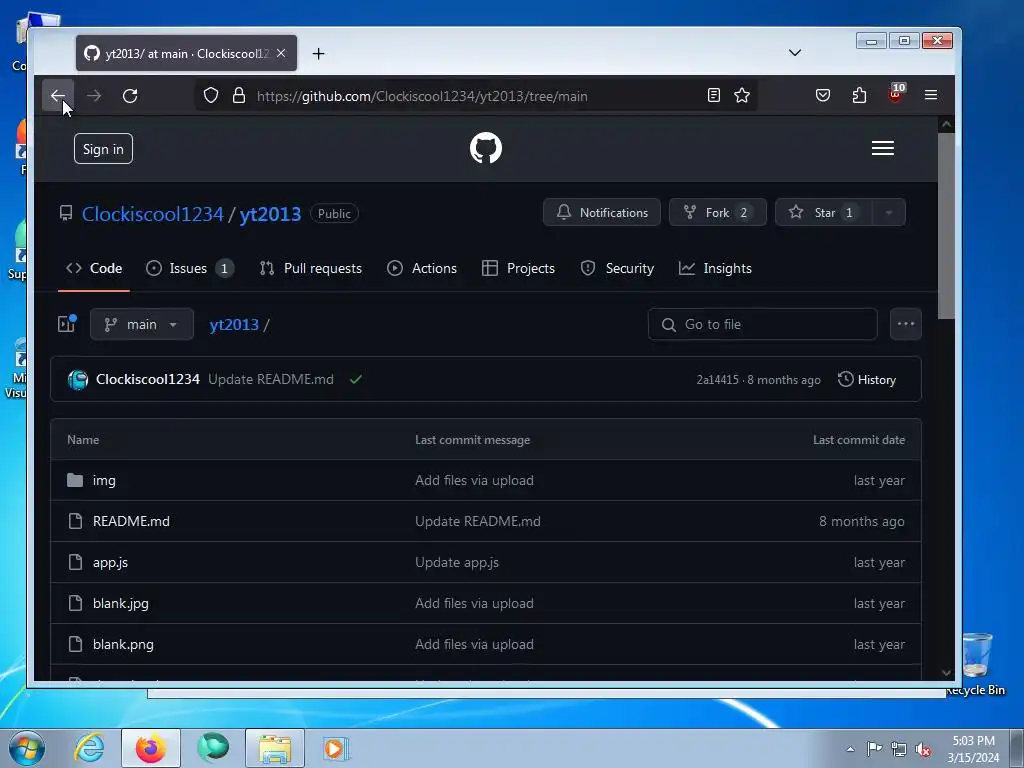This screenshot has height=768, width=1024.
Task: Open the blank.png file name
Action: click(x=123, y=645)
